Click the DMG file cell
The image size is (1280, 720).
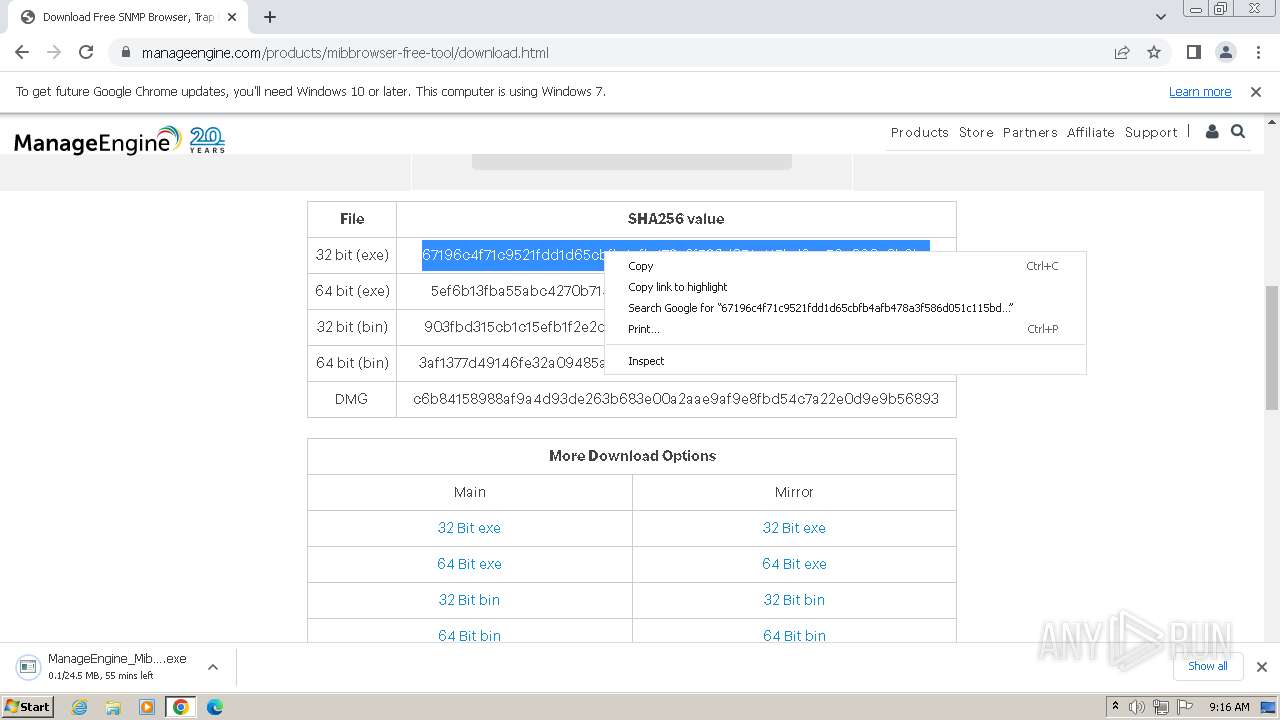pos(352,399)
